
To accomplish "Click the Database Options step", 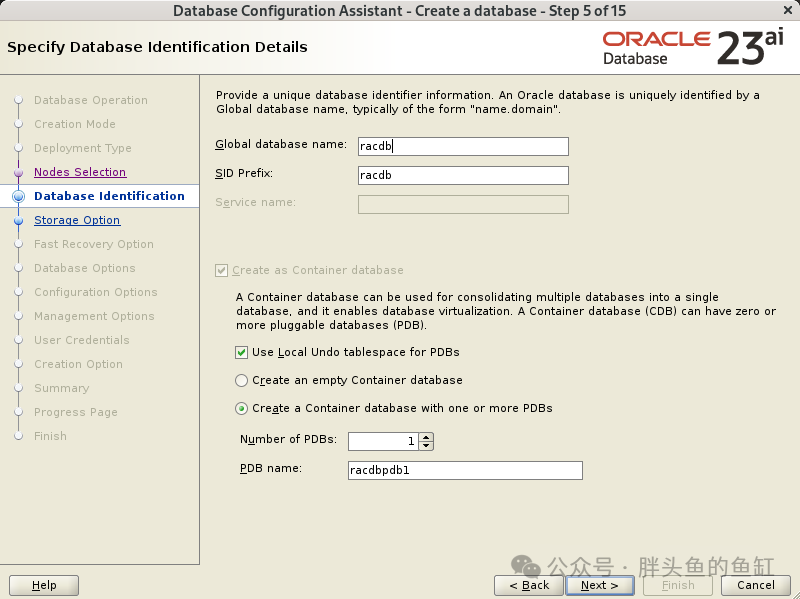I will (x=85, y=268).
